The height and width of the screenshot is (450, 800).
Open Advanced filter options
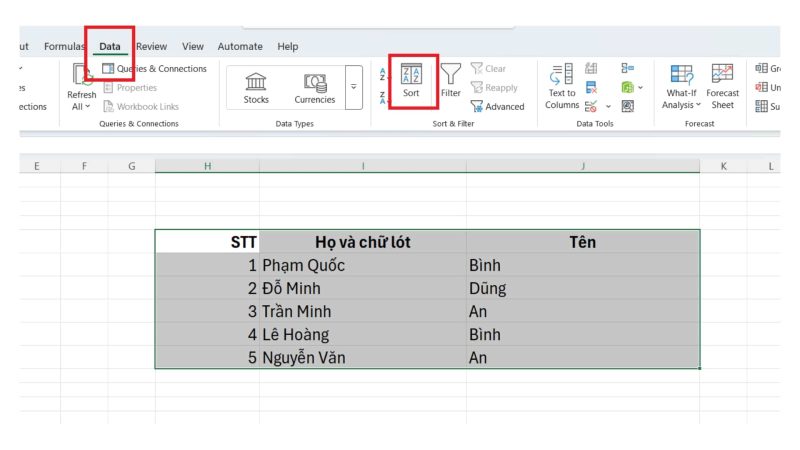(497, 106)
